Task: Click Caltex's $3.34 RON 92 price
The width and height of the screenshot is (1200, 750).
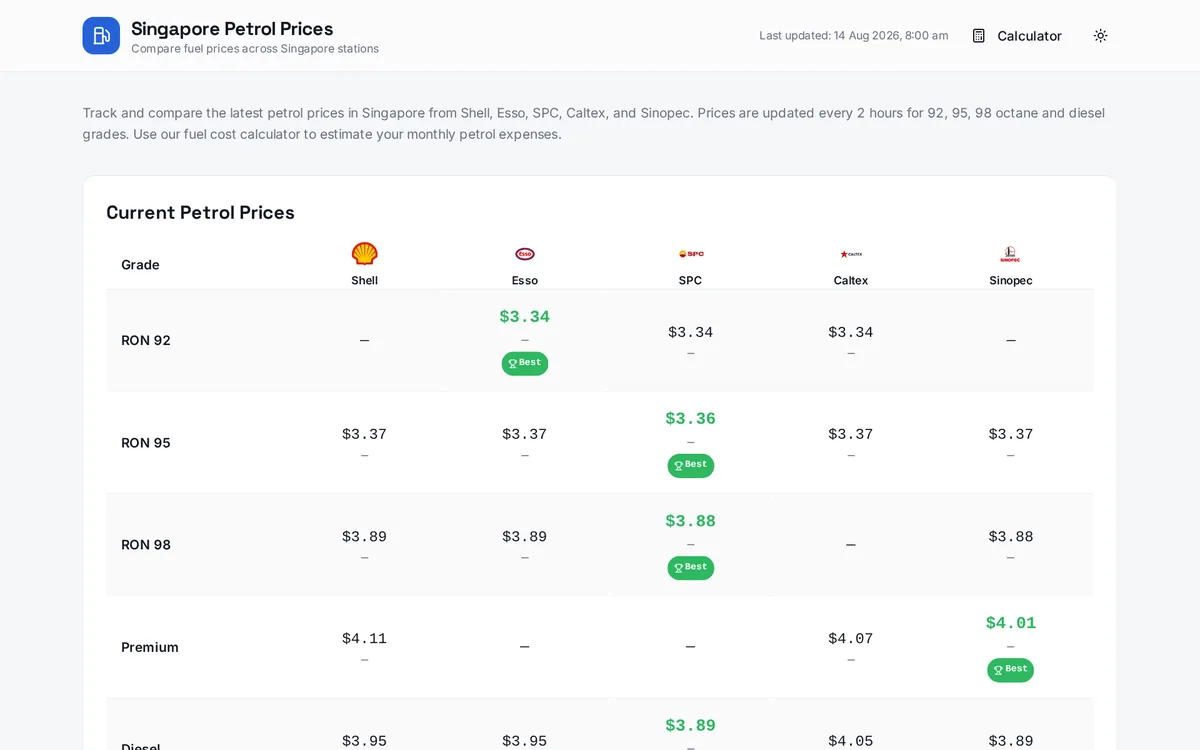Action: click(x=851, y=332)
